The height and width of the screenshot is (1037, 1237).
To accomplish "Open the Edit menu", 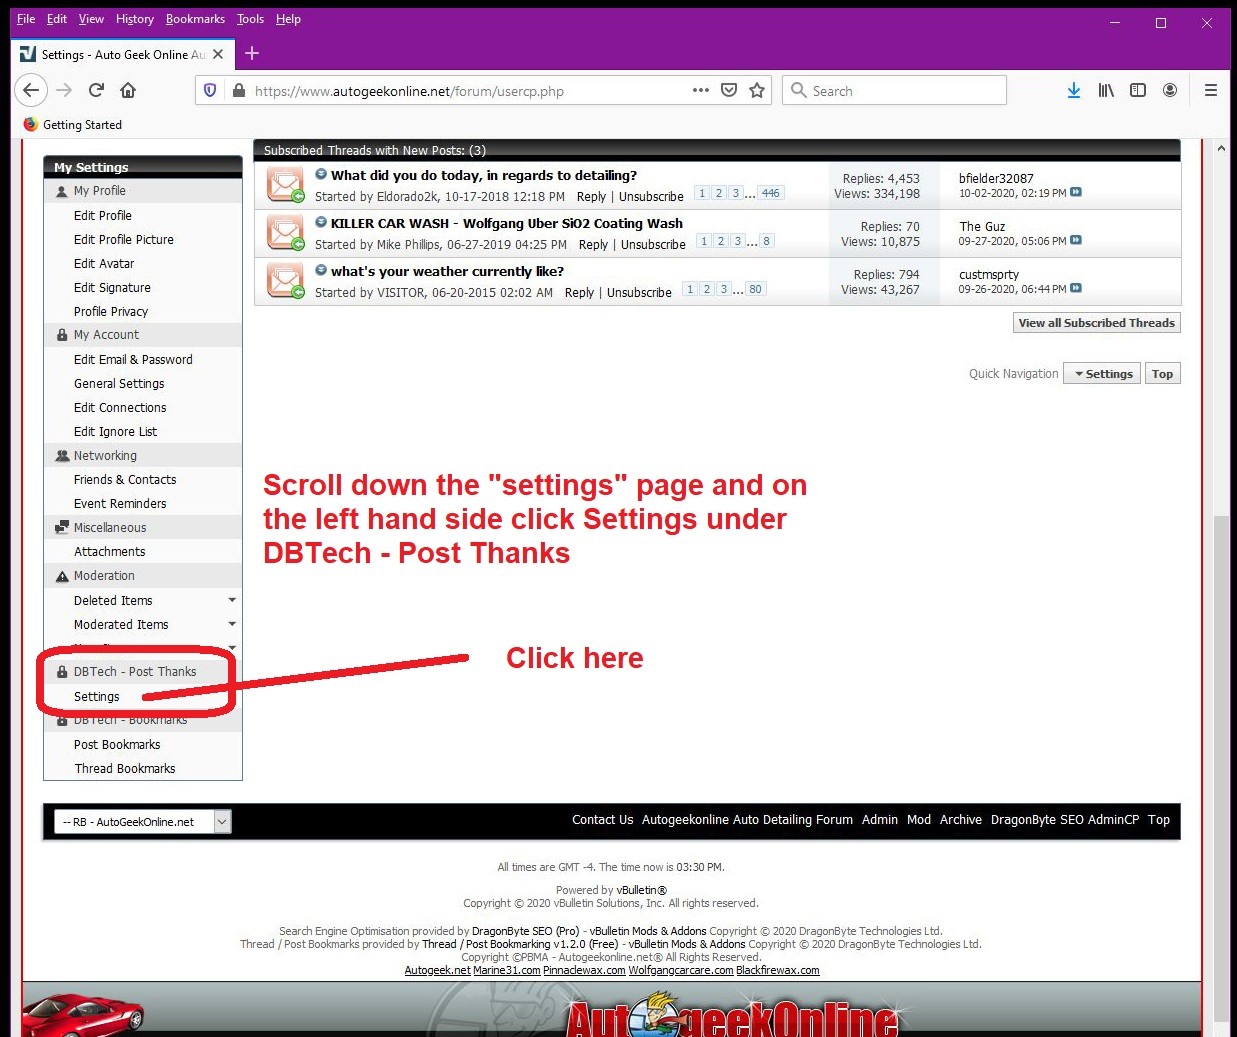I will [x=57, y=19].
